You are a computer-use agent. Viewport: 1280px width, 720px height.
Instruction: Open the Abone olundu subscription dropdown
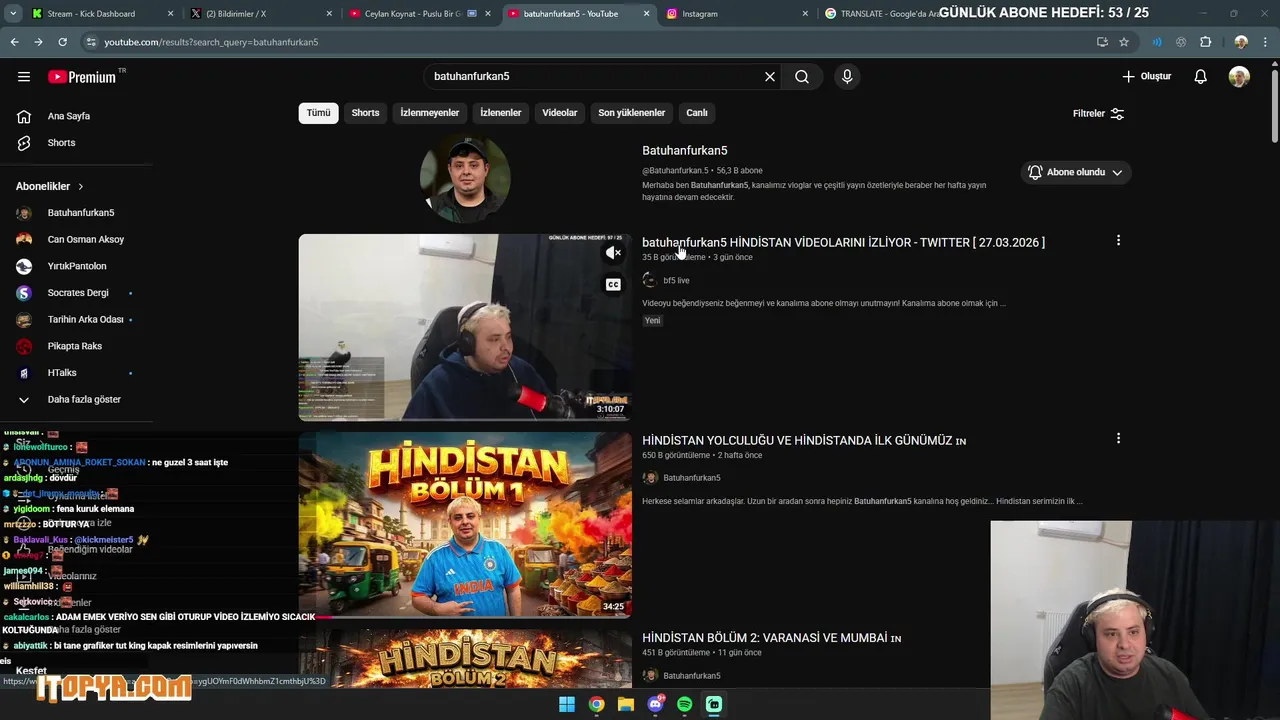(x=1076, y=172)
